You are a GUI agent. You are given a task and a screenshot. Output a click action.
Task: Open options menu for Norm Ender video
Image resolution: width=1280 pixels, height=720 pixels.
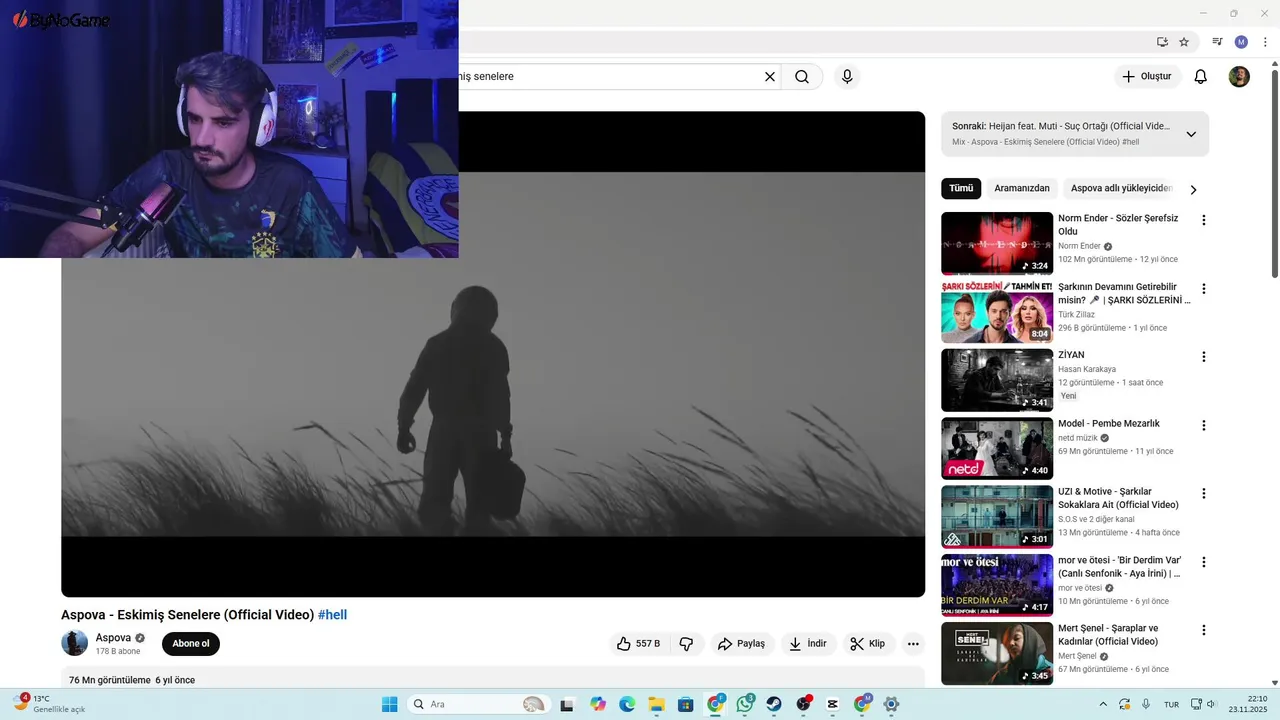1204,220
